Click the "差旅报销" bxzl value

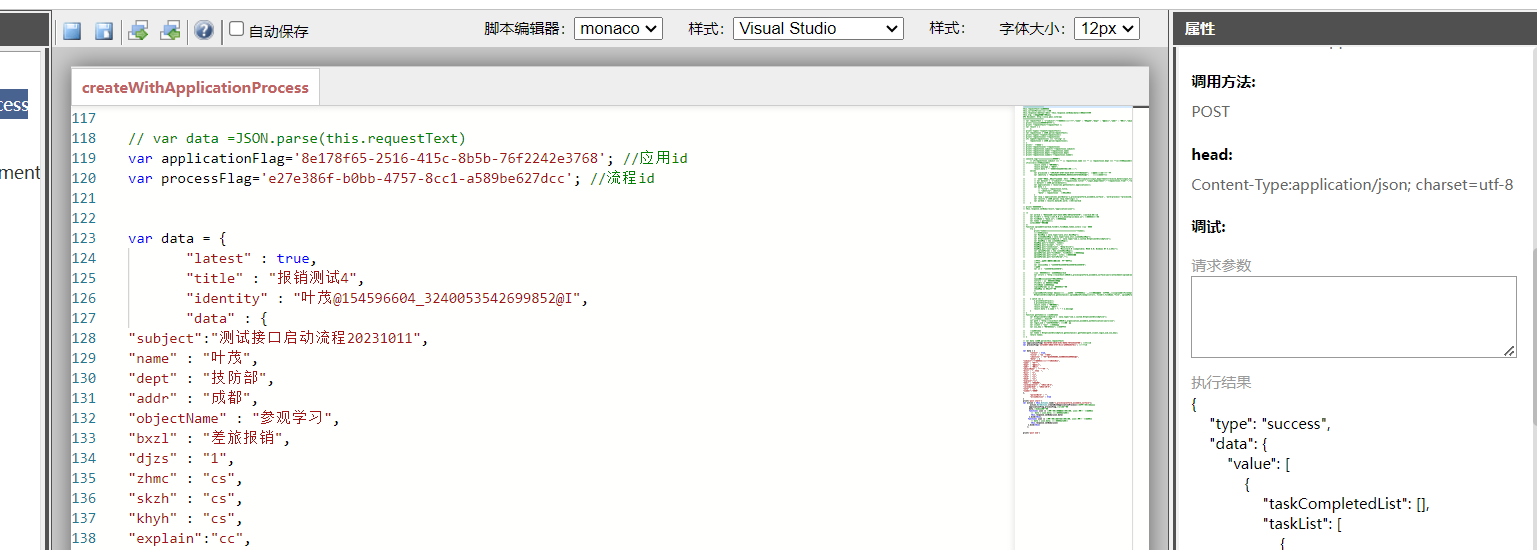pos(244,438)
